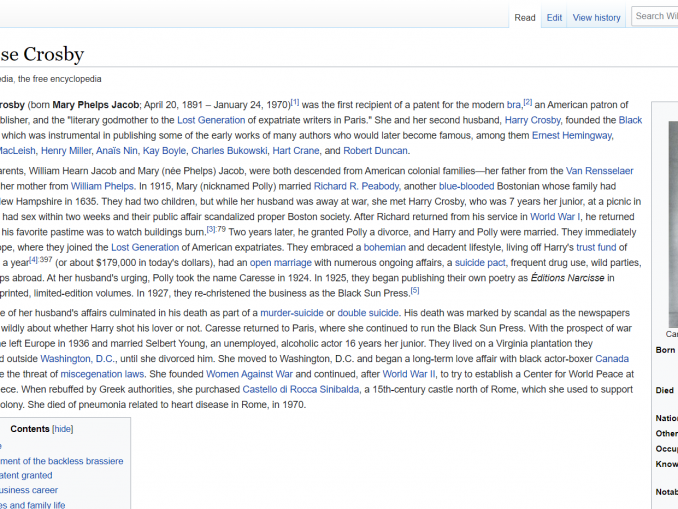Open citation reference [5]
678x509 pixels.
(x=415, y=291)
